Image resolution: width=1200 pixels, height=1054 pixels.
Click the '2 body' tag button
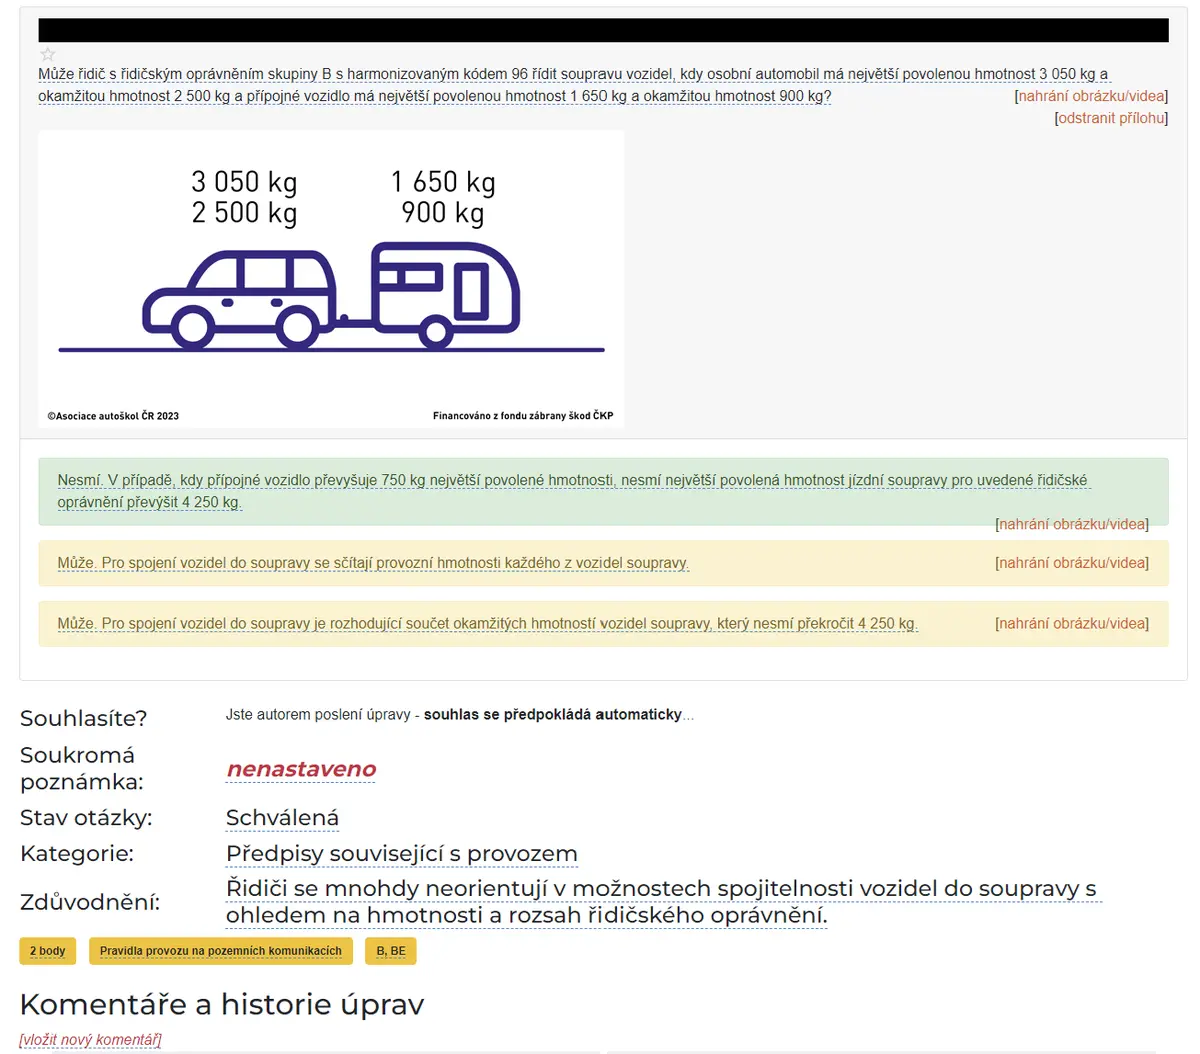pos(47,951)
